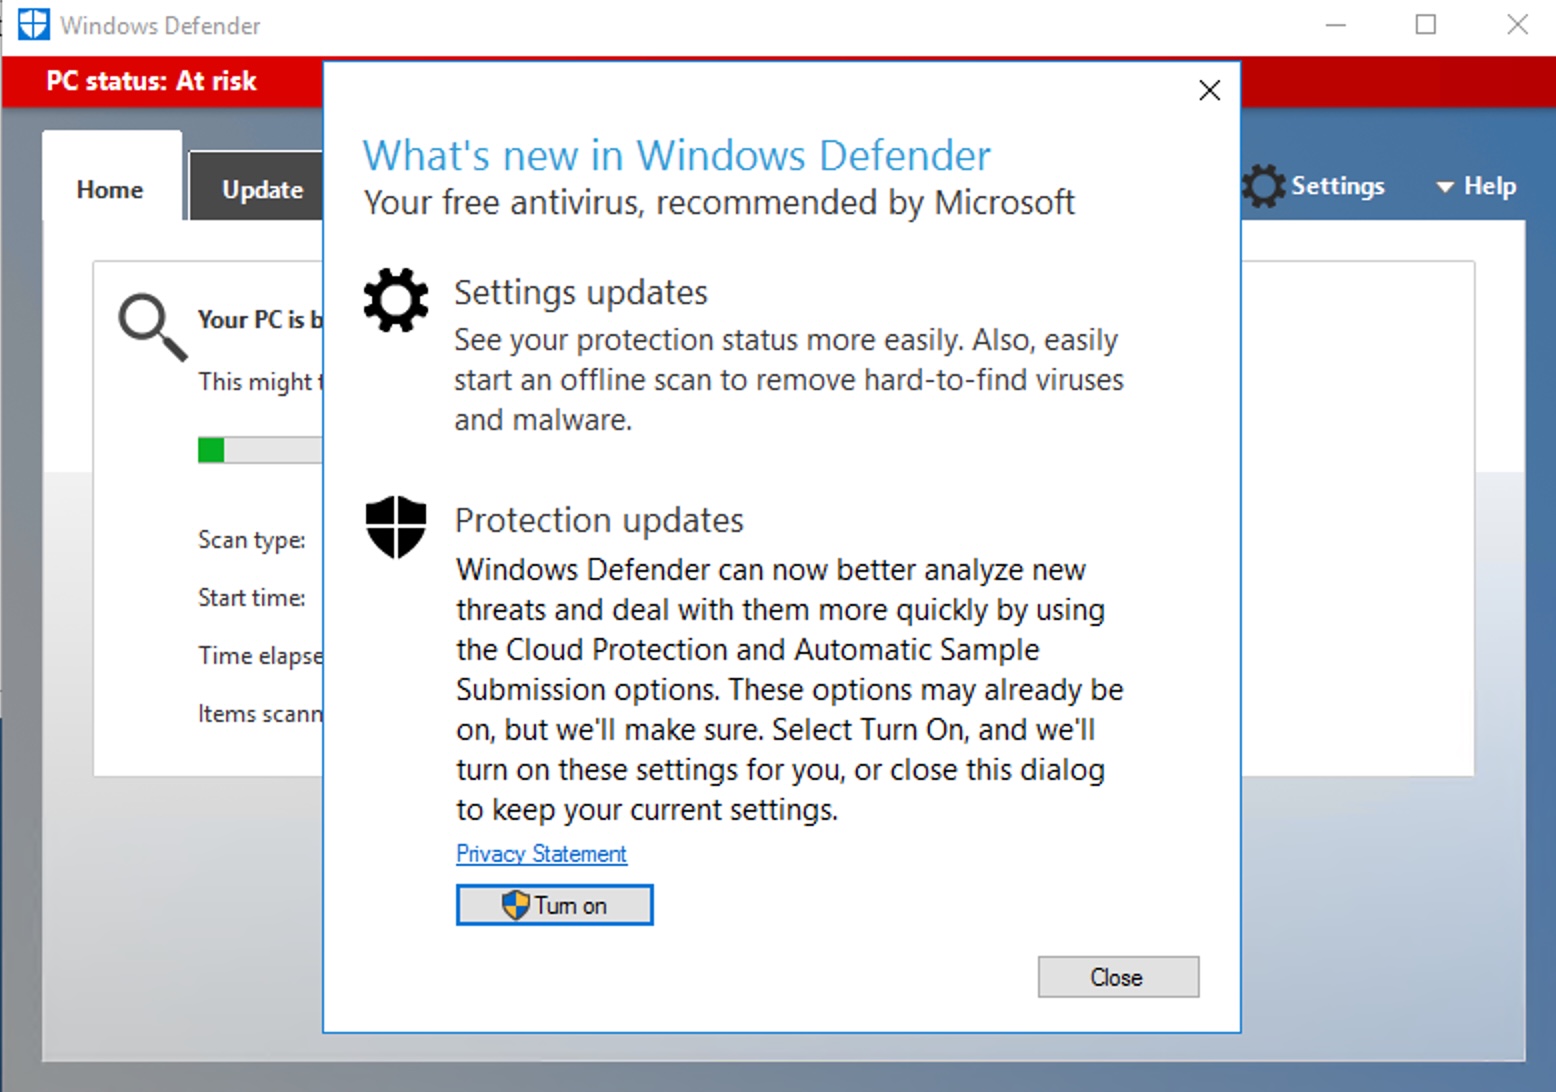Viewport: 1556px width, 1092px height.
Task: Click the 'Scan type:' label
Action: [x=252, y=540]
